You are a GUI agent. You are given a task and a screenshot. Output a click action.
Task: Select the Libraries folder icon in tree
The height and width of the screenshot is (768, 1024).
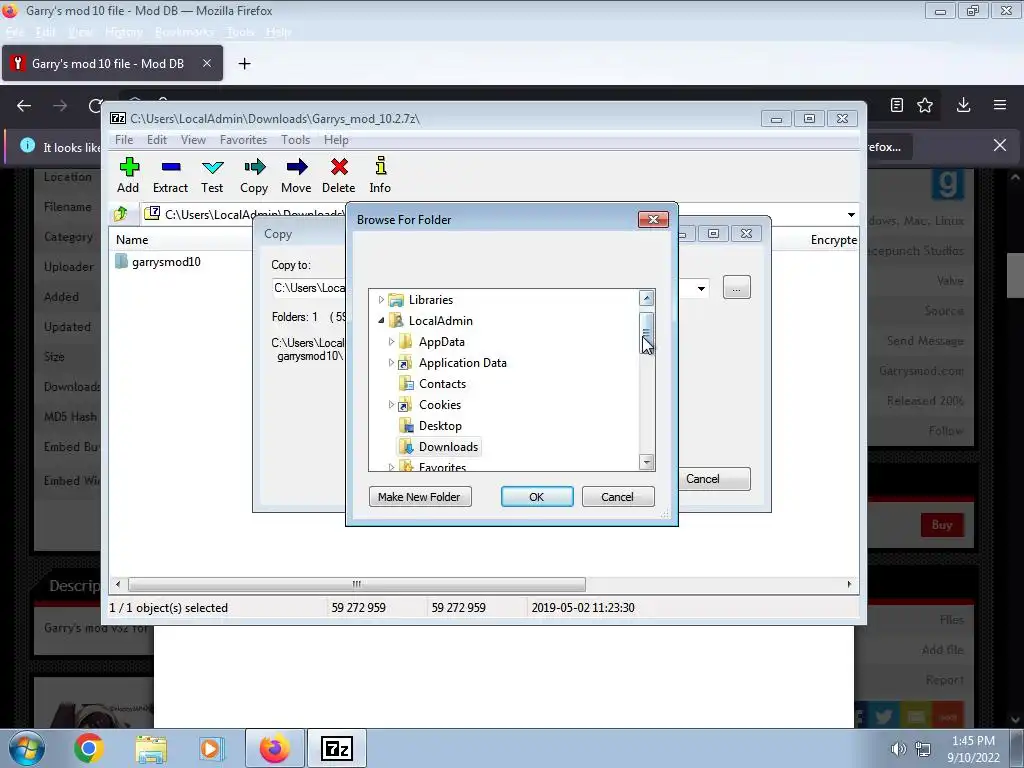(396, 300)
